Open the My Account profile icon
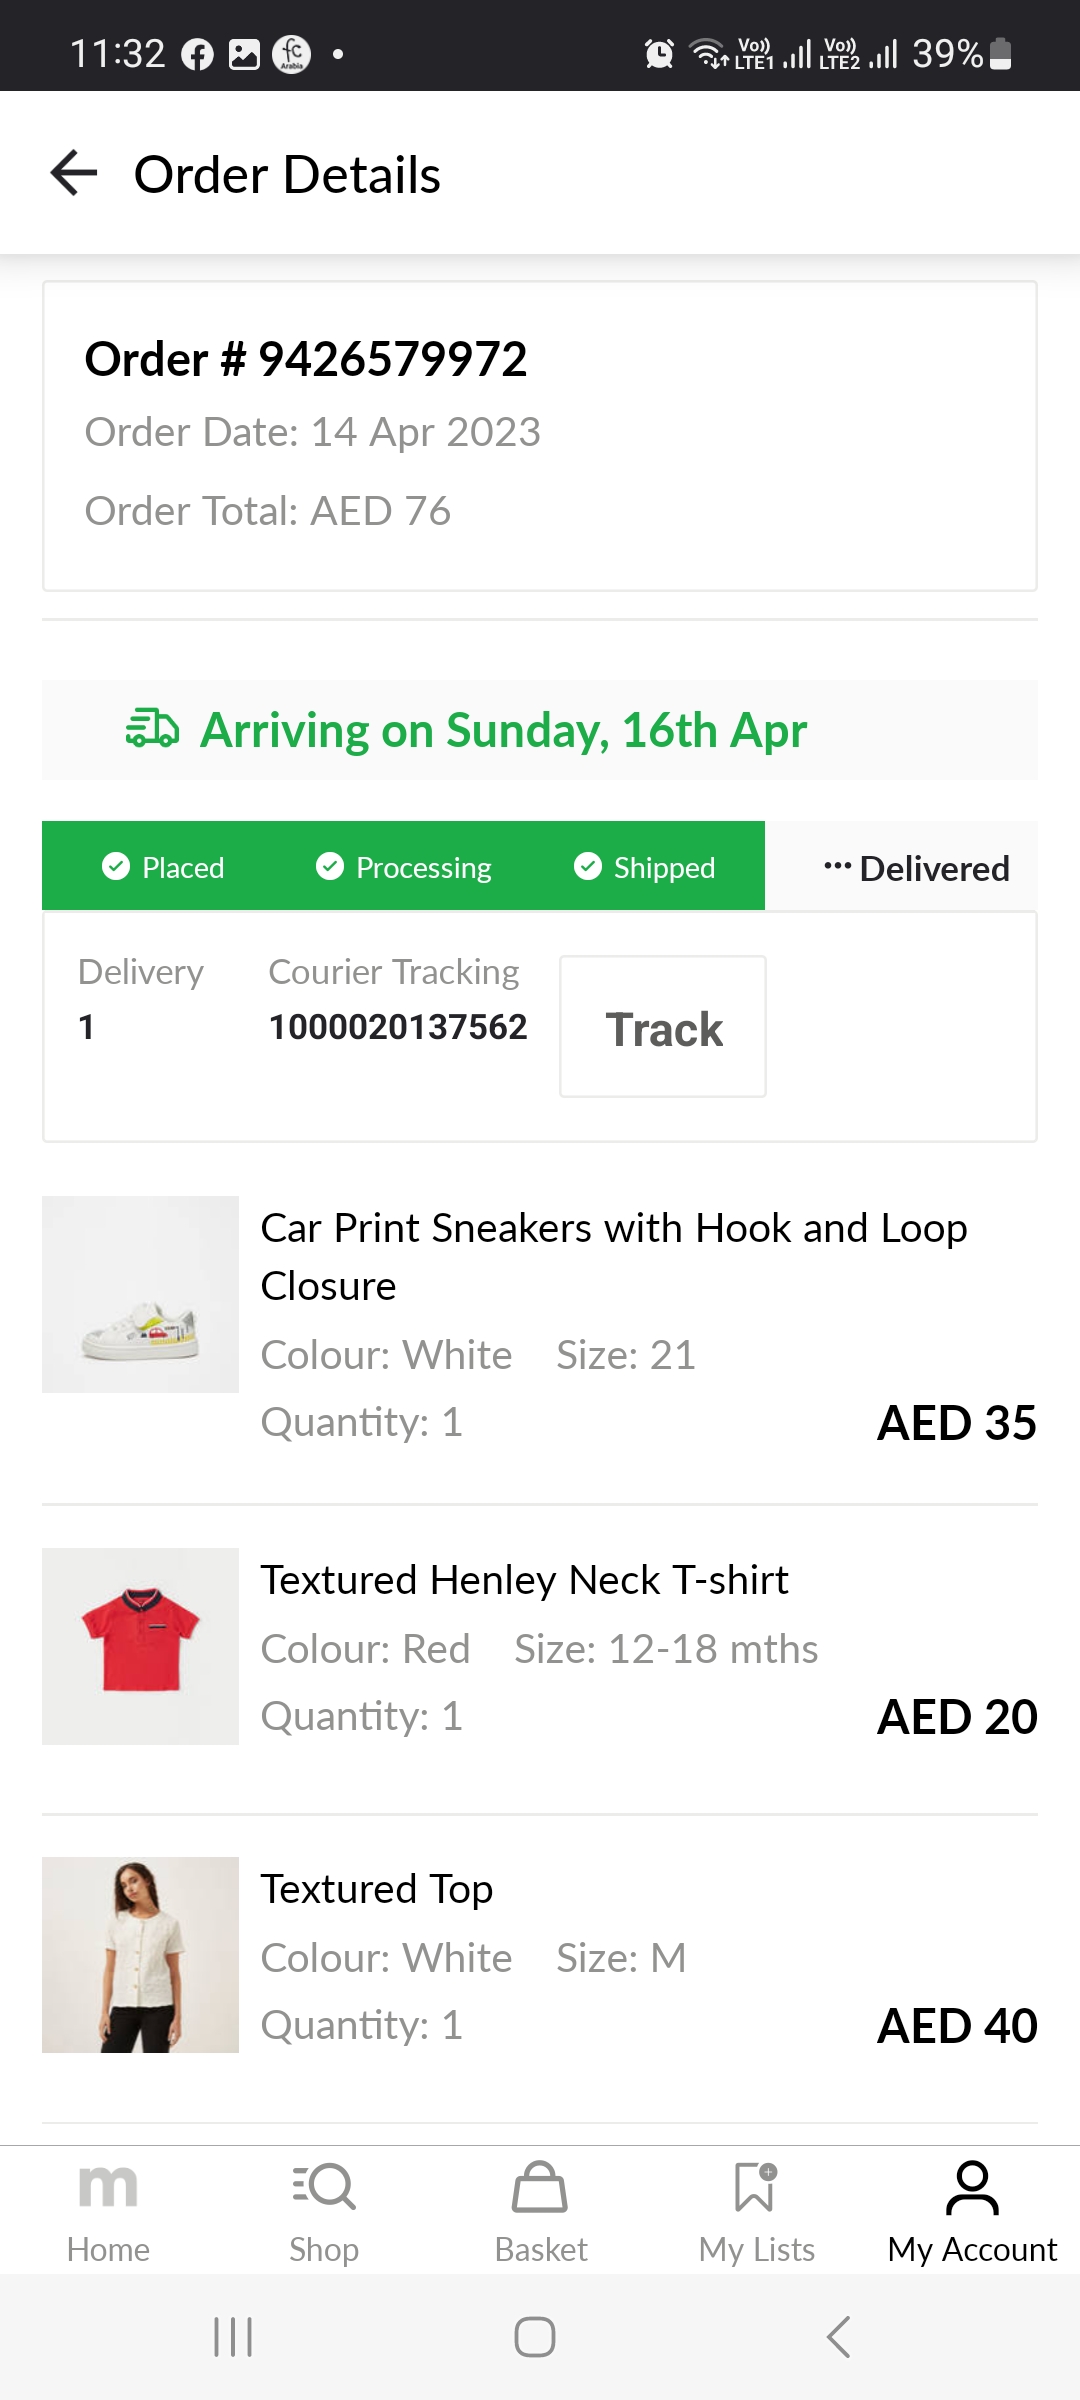The image size is (1080, 2400). (x=972, y=2187)
